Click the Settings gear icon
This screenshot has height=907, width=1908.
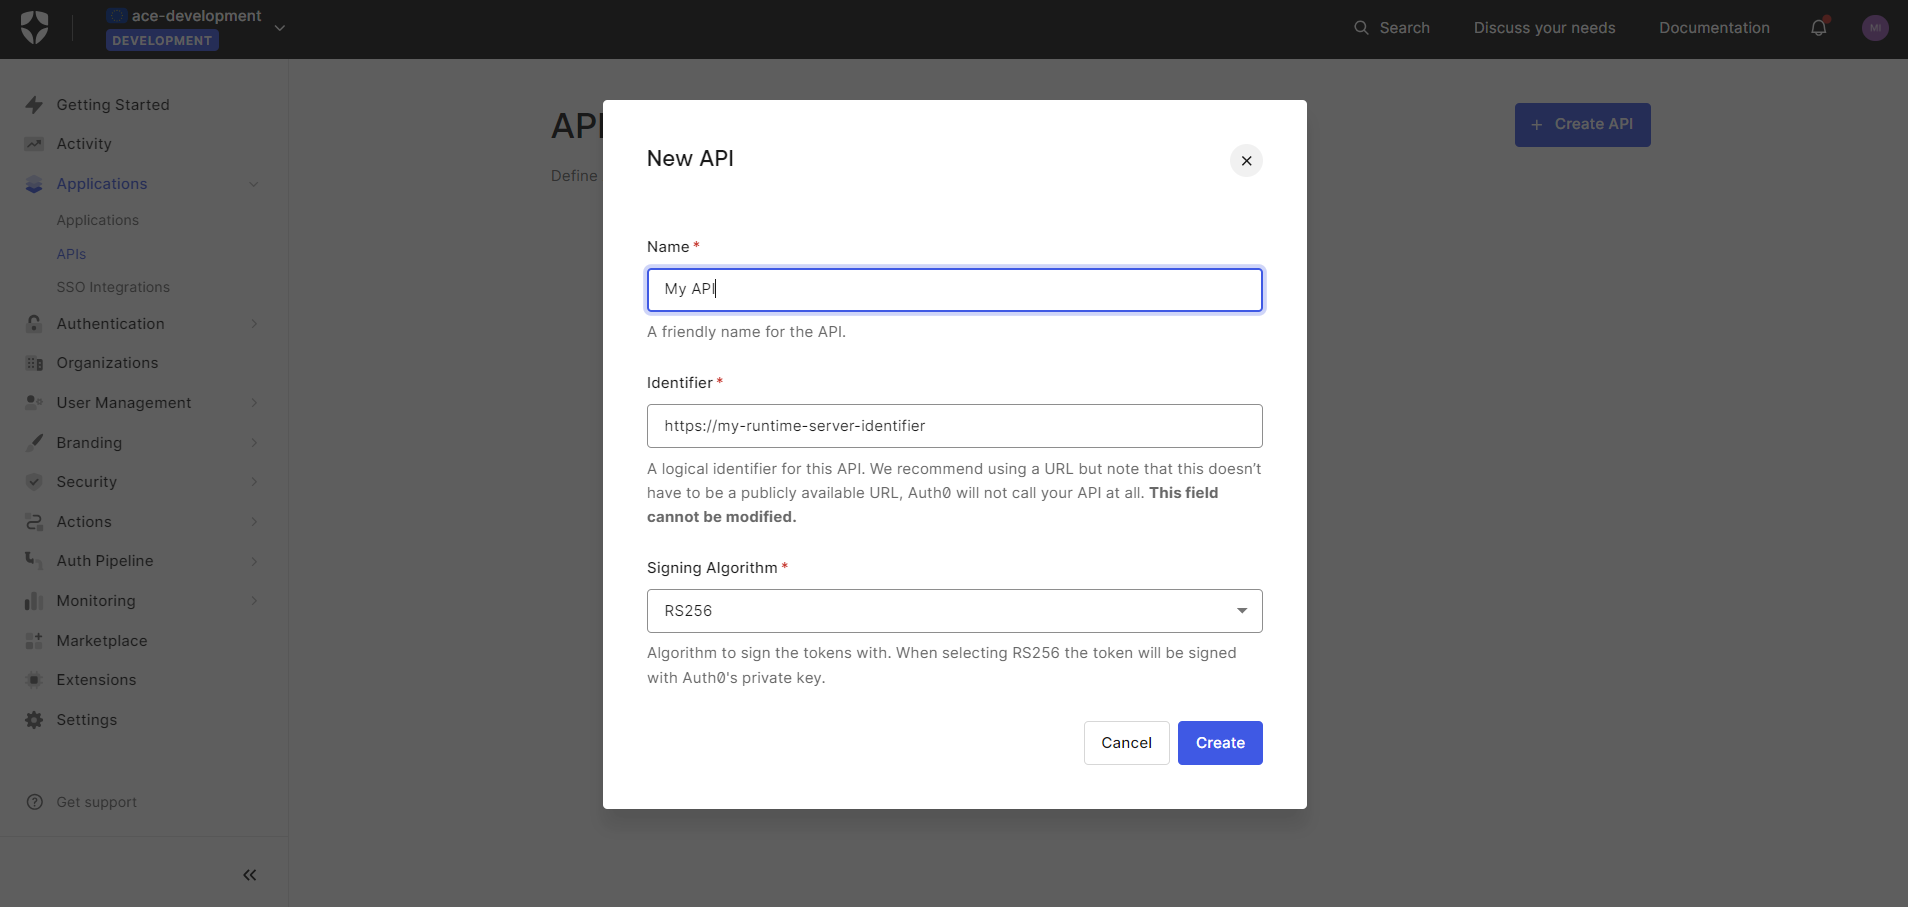(34, 720)
